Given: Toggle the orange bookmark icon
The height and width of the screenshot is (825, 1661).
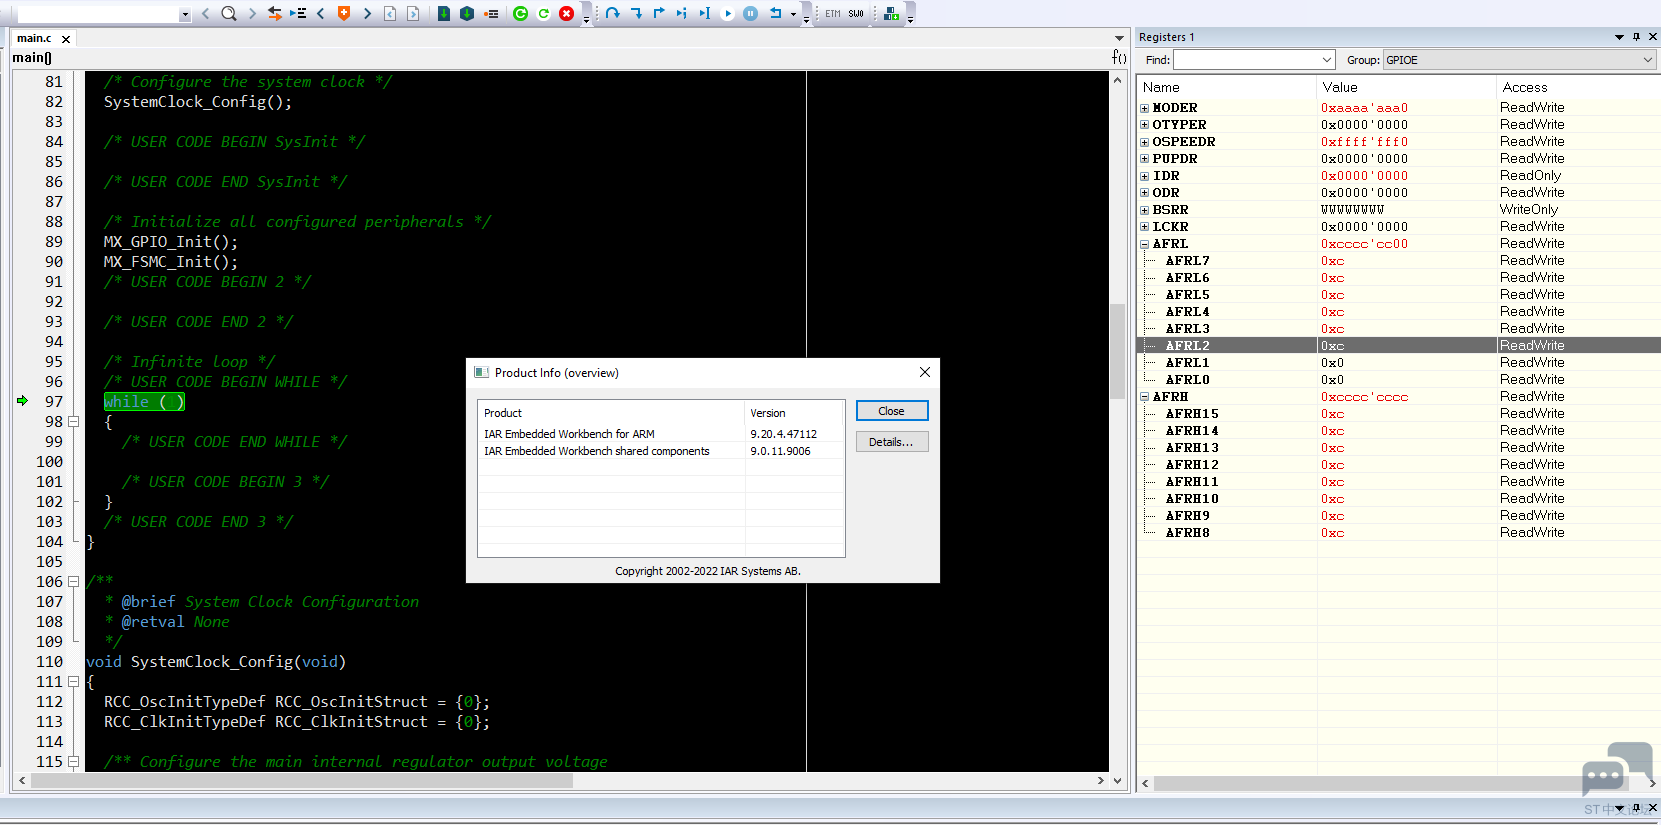Looking at the screenshot, I should point(344,14).
